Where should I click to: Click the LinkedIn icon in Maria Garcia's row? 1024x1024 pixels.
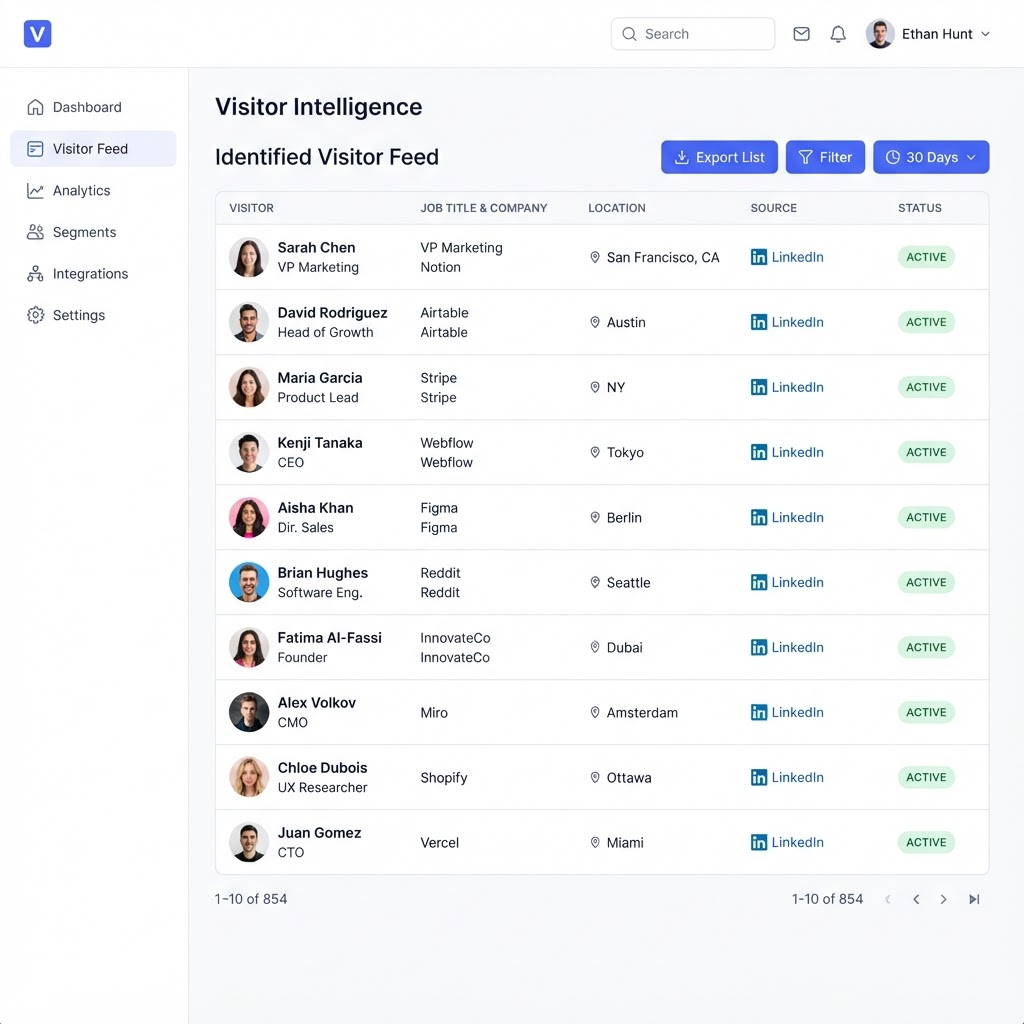coord(759,387)
